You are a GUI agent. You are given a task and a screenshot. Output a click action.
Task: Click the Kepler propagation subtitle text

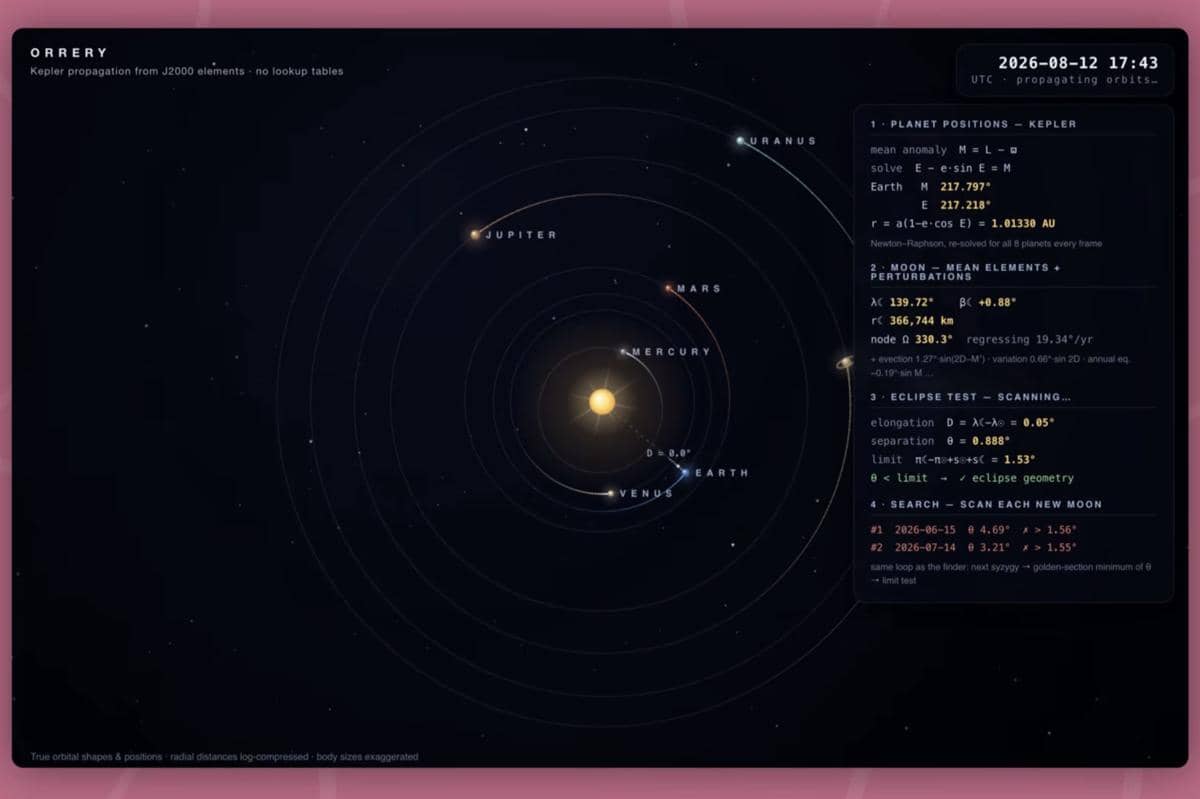(187, 71)
